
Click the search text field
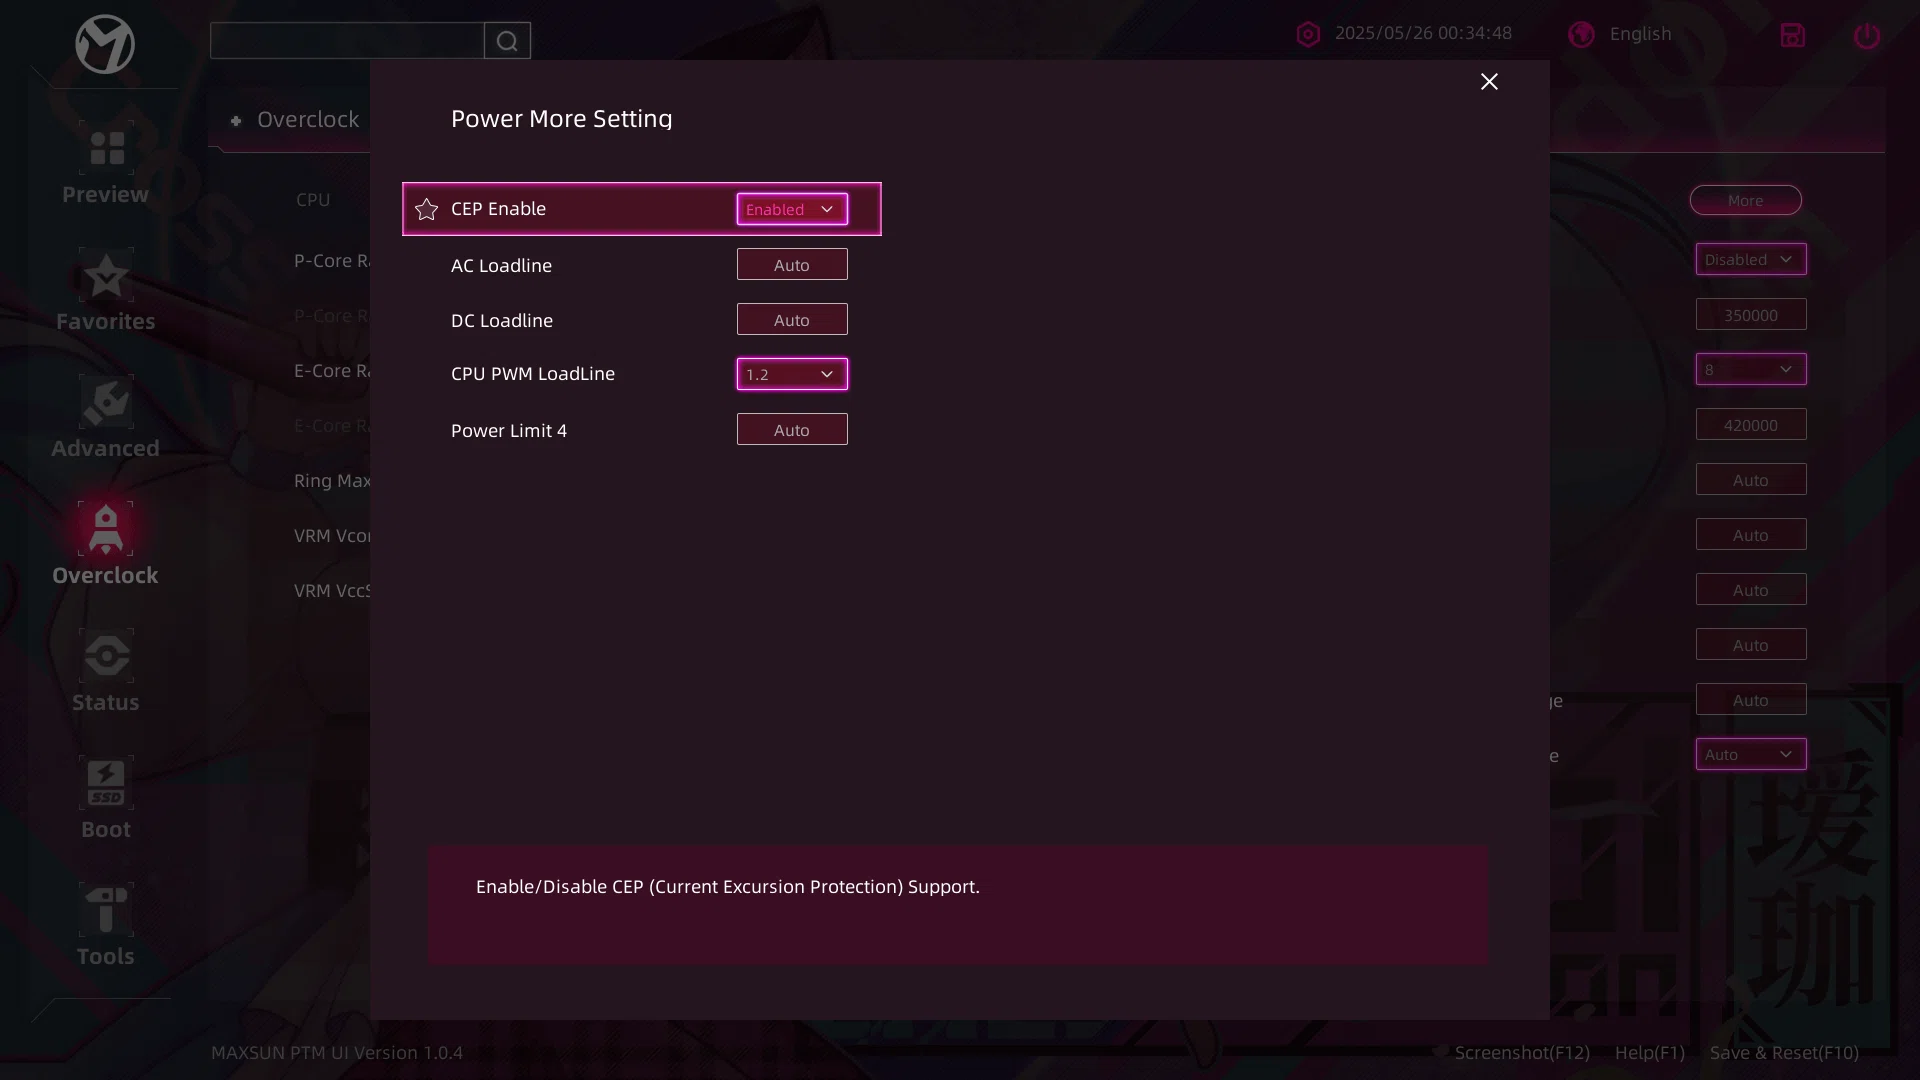tap(347, 41)
